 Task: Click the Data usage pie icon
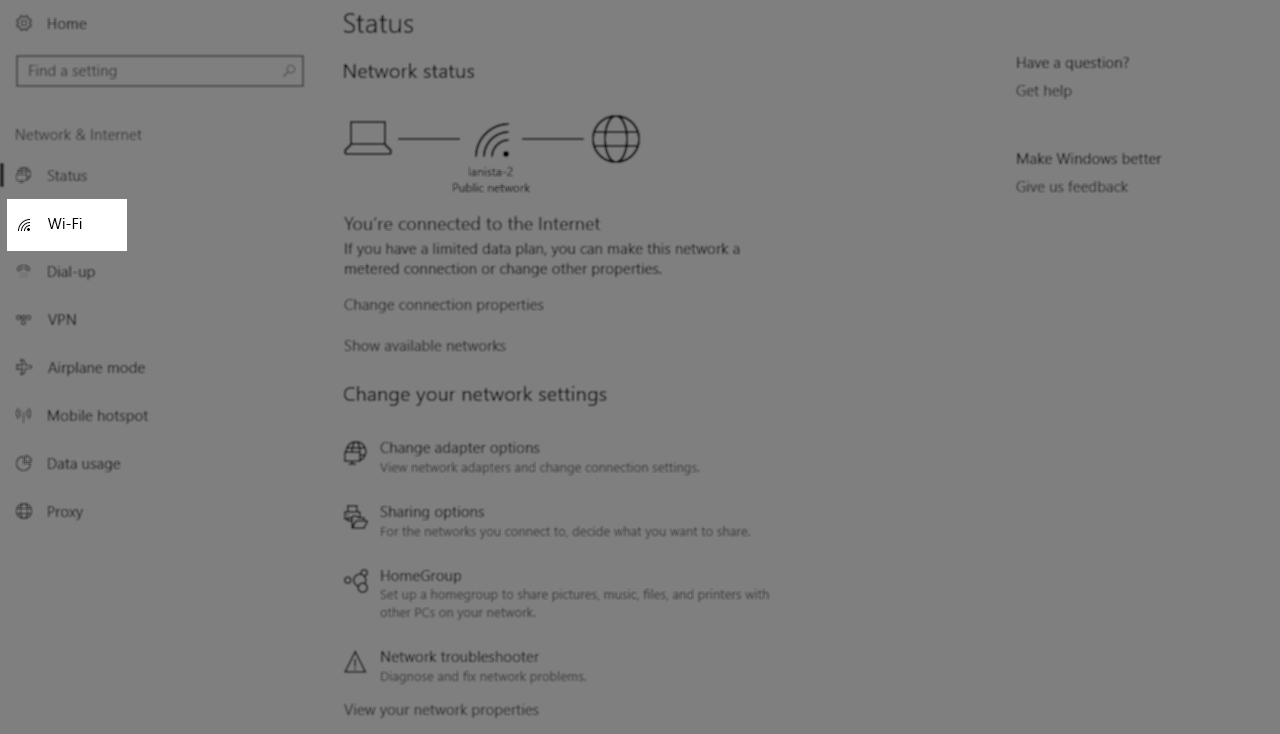(24, 463)
